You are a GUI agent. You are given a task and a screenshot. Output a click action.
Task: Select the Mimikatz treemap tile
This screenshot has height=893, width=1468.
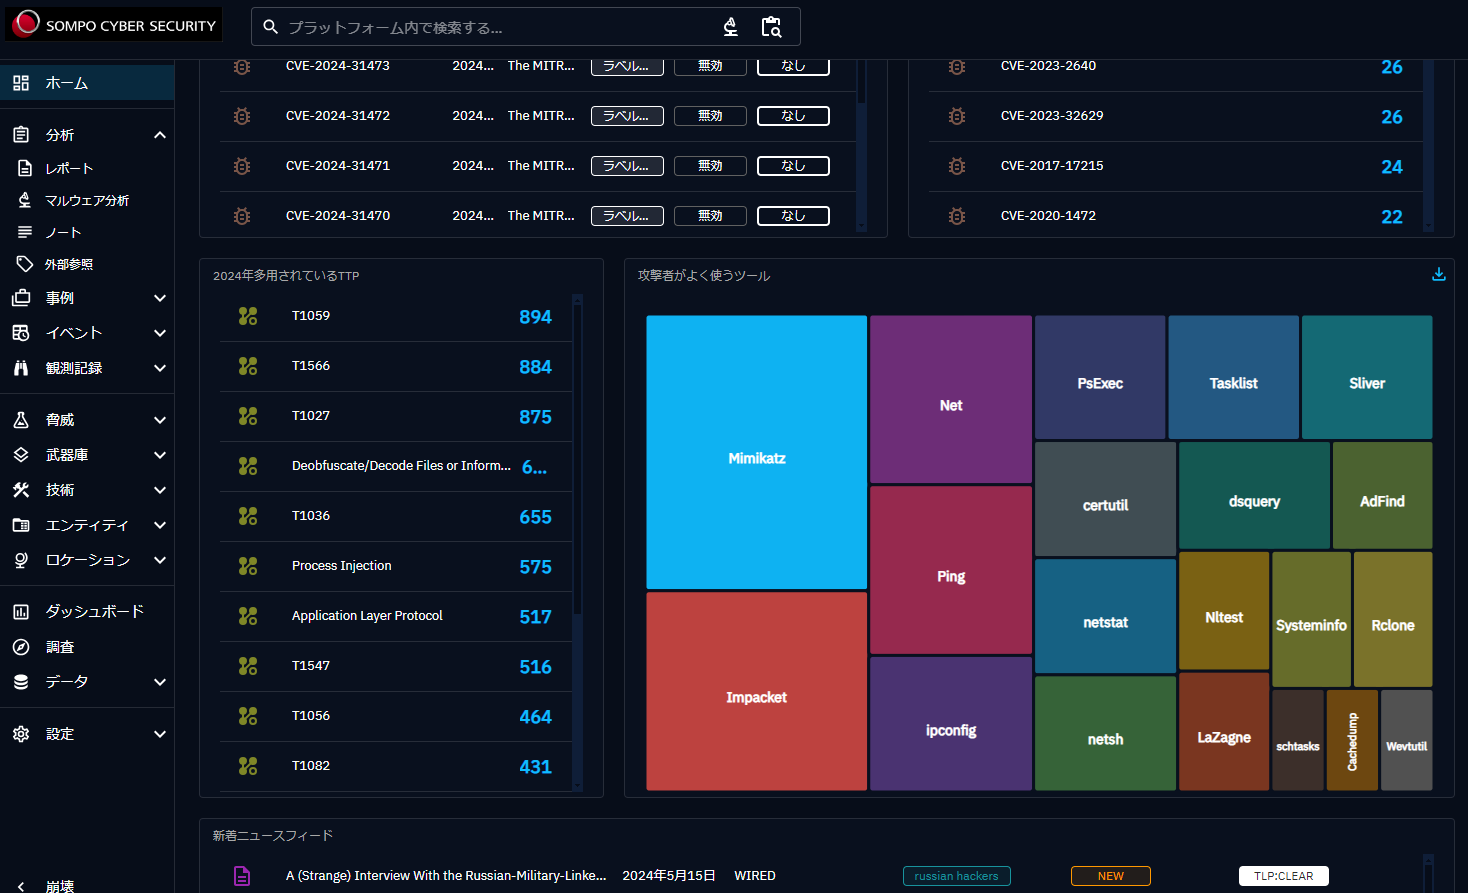pyautogui.click(x=757, y=452)
